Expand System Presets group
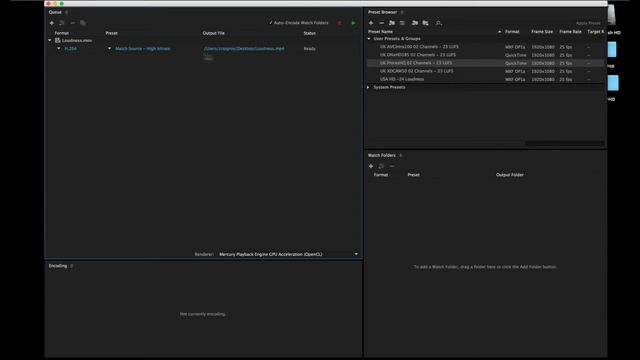This screenshot has width=640, height=360. 368,87
